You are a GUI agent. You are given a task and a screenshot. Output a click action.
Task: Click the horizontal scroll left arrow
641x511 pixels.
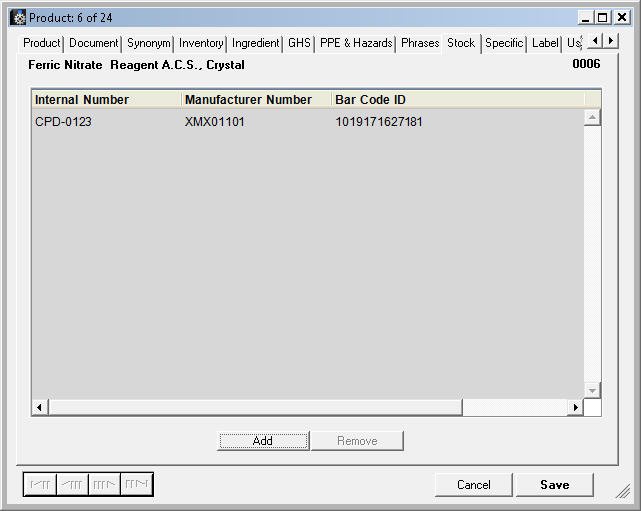point(40,408)
